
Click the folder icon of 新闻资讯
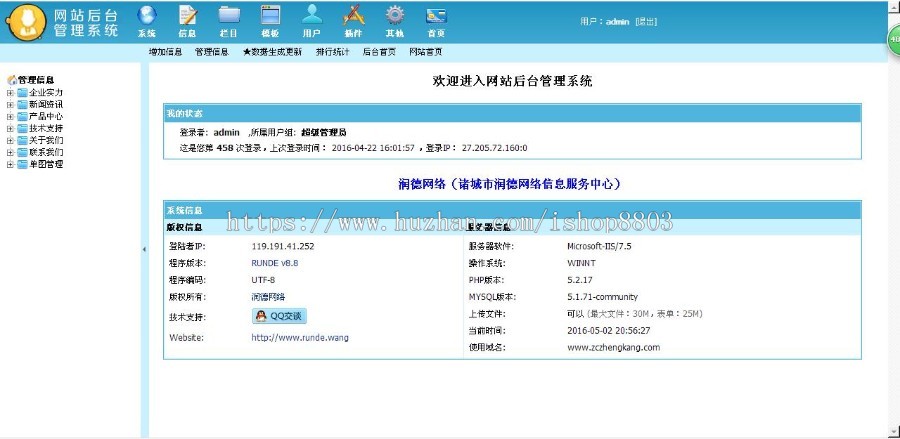pyautogui.click(x=22, y=104)
